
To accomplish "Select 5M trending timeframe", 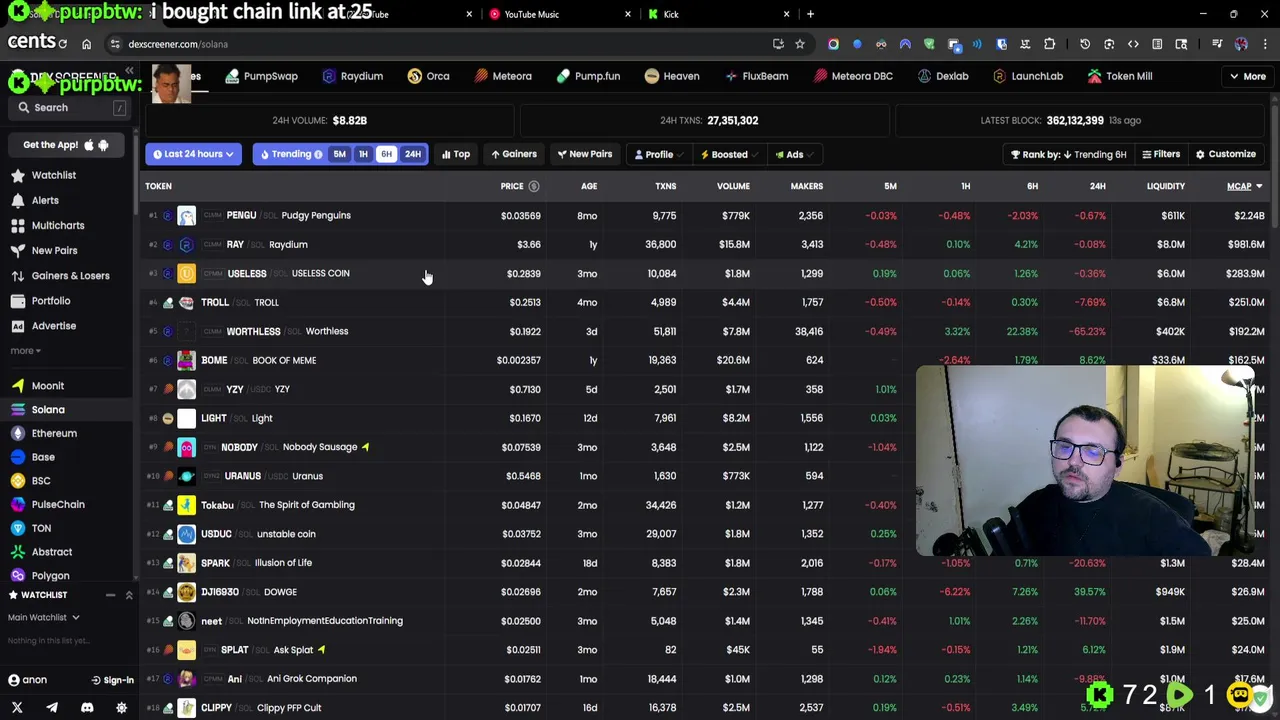I will click(339, 154).
